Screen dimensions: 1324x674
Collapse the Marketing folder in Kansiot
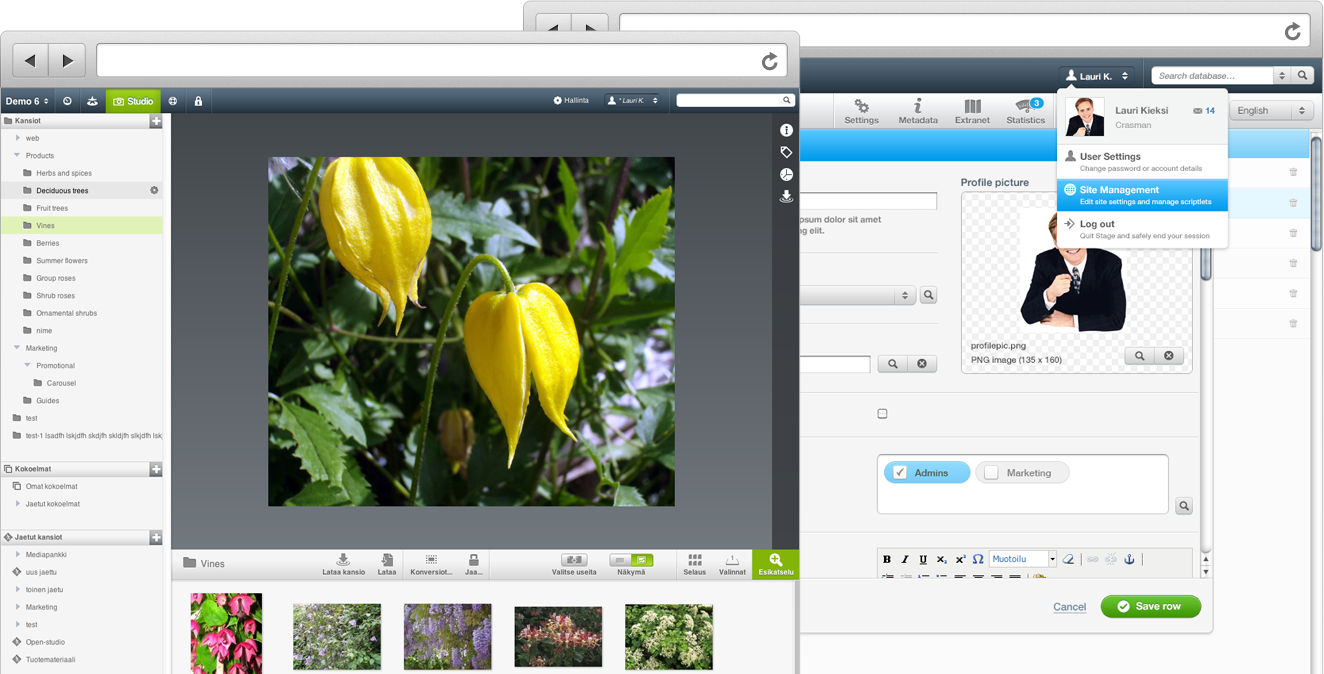17,348
